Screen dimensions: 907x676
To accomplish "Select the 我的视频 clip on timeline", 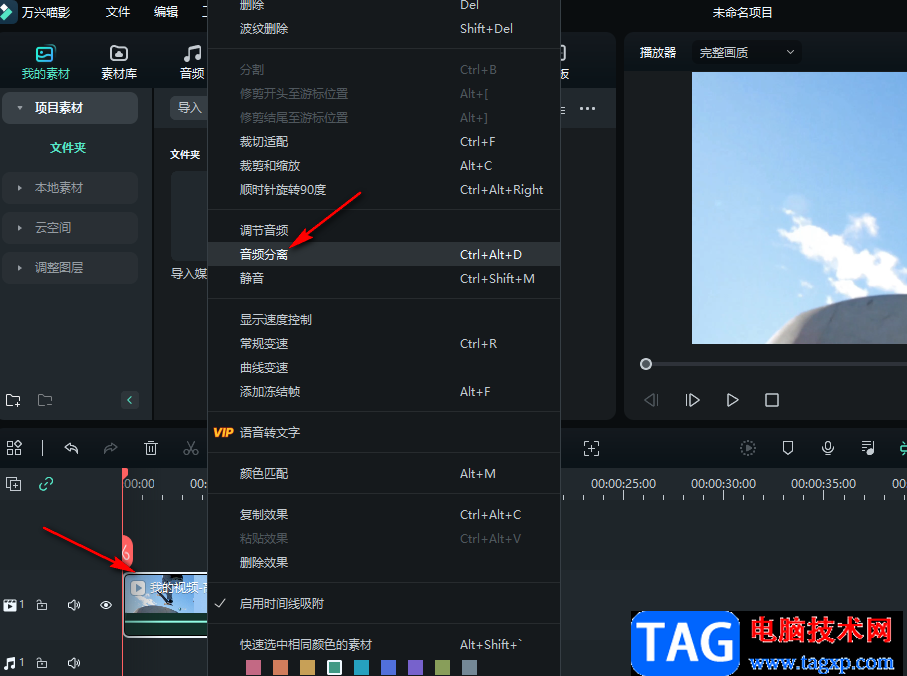I will click(x=166, y=604).
